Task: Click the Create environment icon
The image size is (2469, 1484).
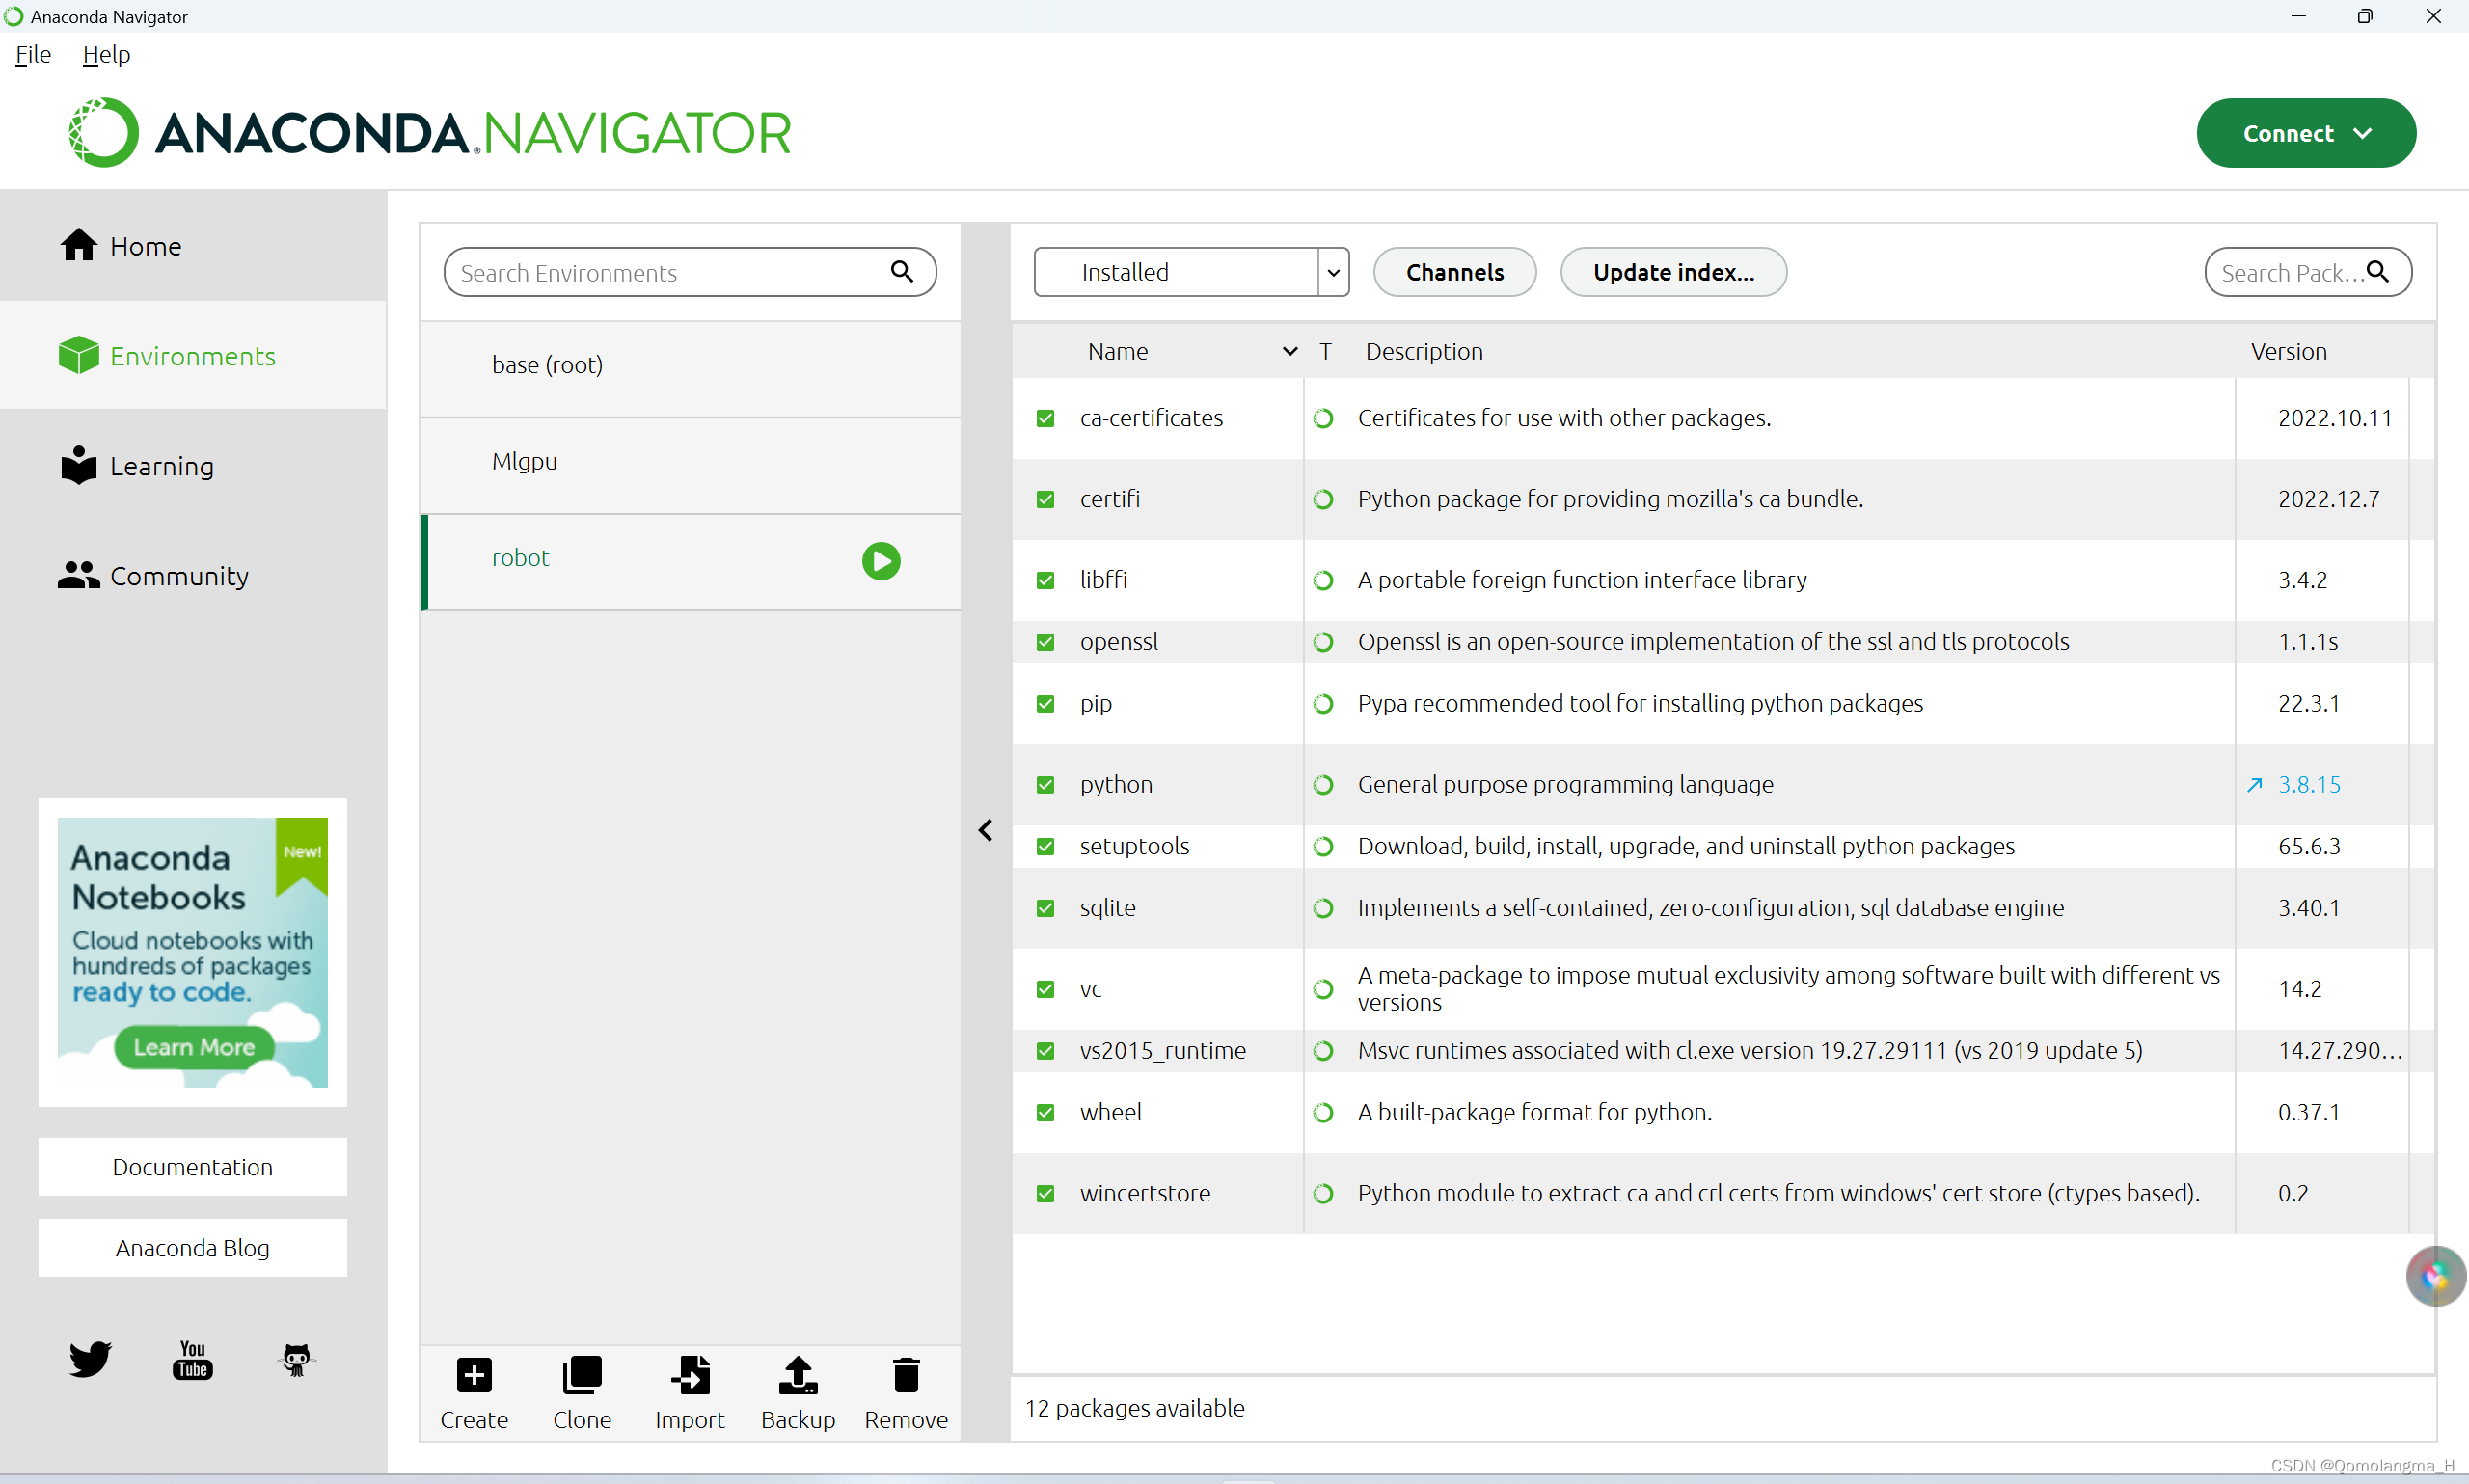Action: click(x=474, y=1375)
